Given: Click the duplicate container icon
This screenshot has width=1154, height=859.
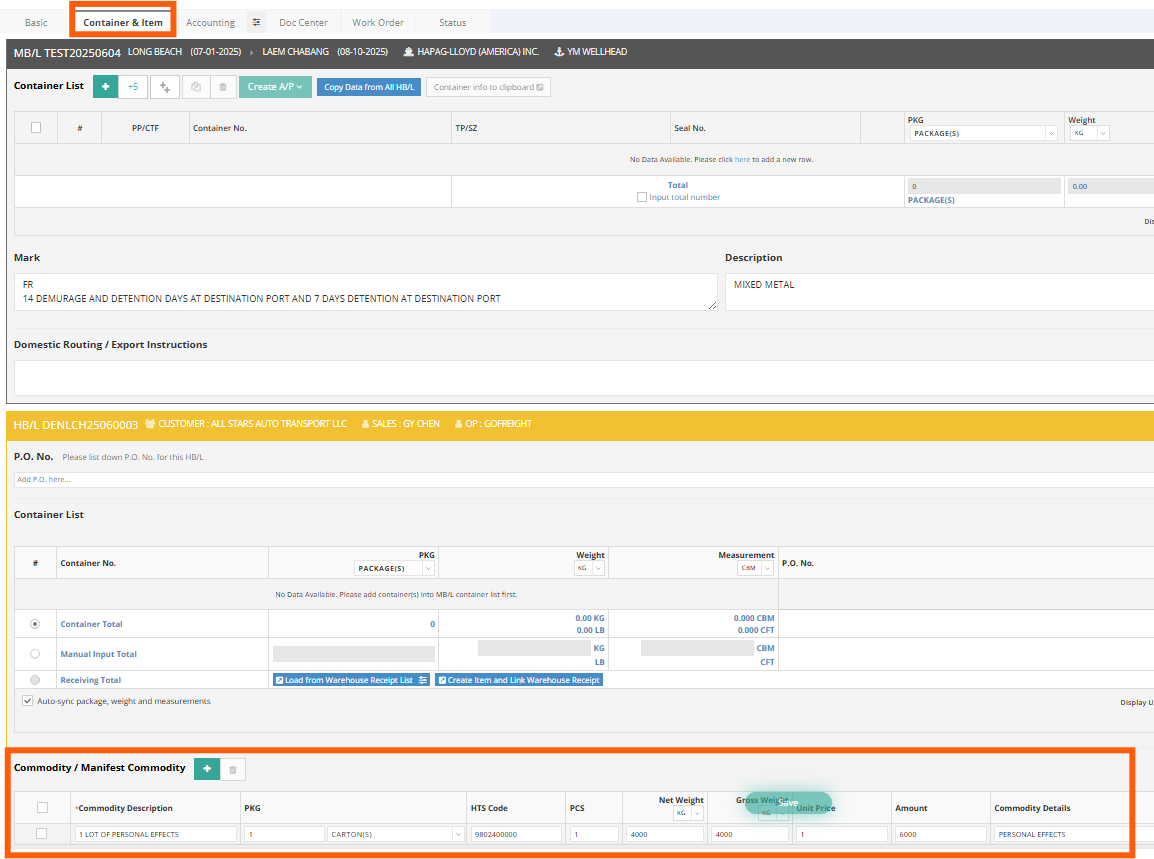Looking at the screenshot, I should [x=196, y=87].
